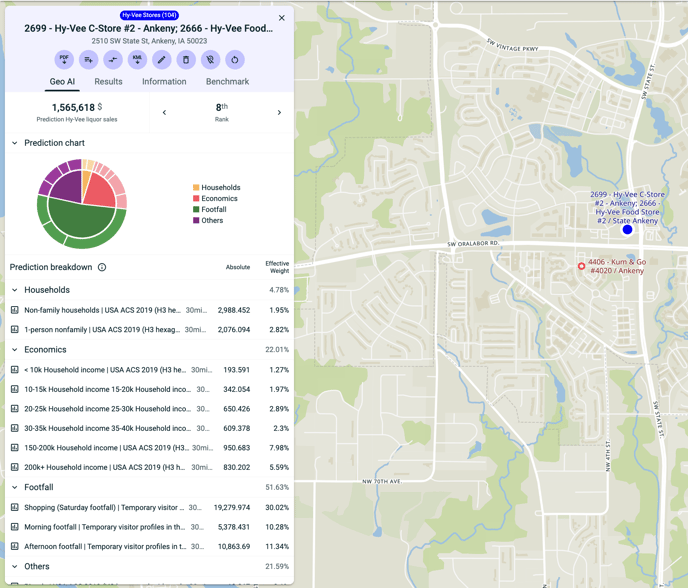Open chart icon for 10-15k Household income row

tap(14, 389)
